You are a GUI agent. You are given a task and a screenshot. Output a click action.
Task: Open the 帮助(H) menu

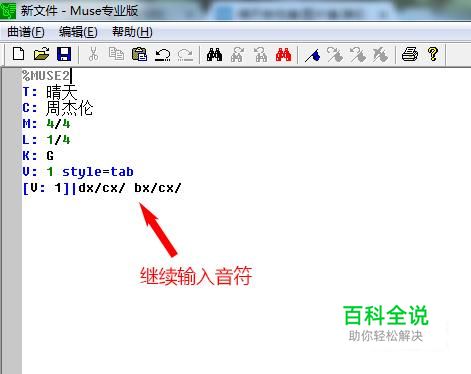click(x=132, y=32)
